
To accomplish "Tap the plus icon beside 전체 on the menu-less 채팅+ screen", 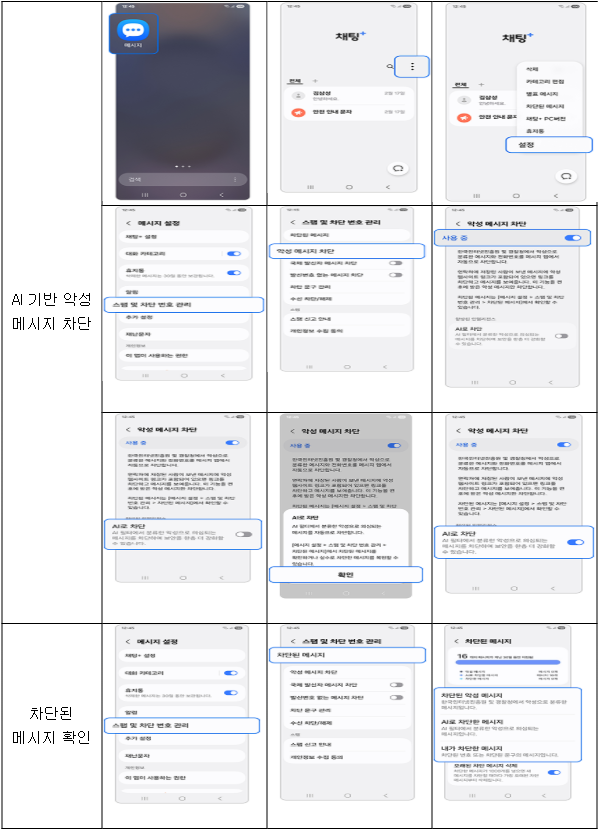I will [315, 81].
